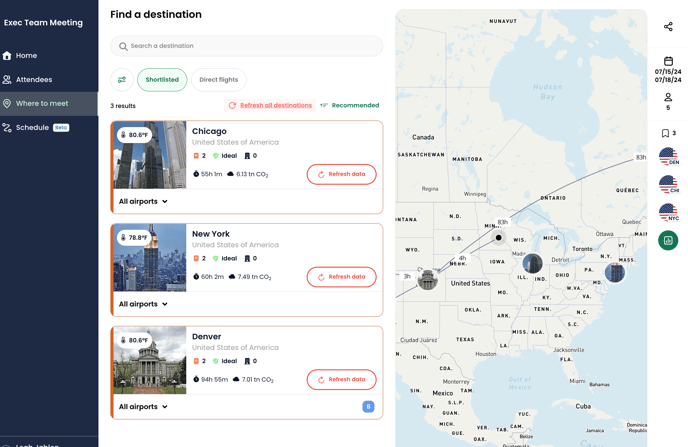This screenshot has height=447, width=688.
Task: Click the New York Ideal shield icon
Action: coord(215,258)
